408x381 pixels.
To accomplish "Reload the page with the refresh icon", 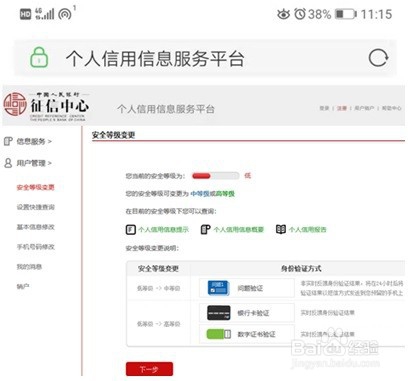I will 378,58.
